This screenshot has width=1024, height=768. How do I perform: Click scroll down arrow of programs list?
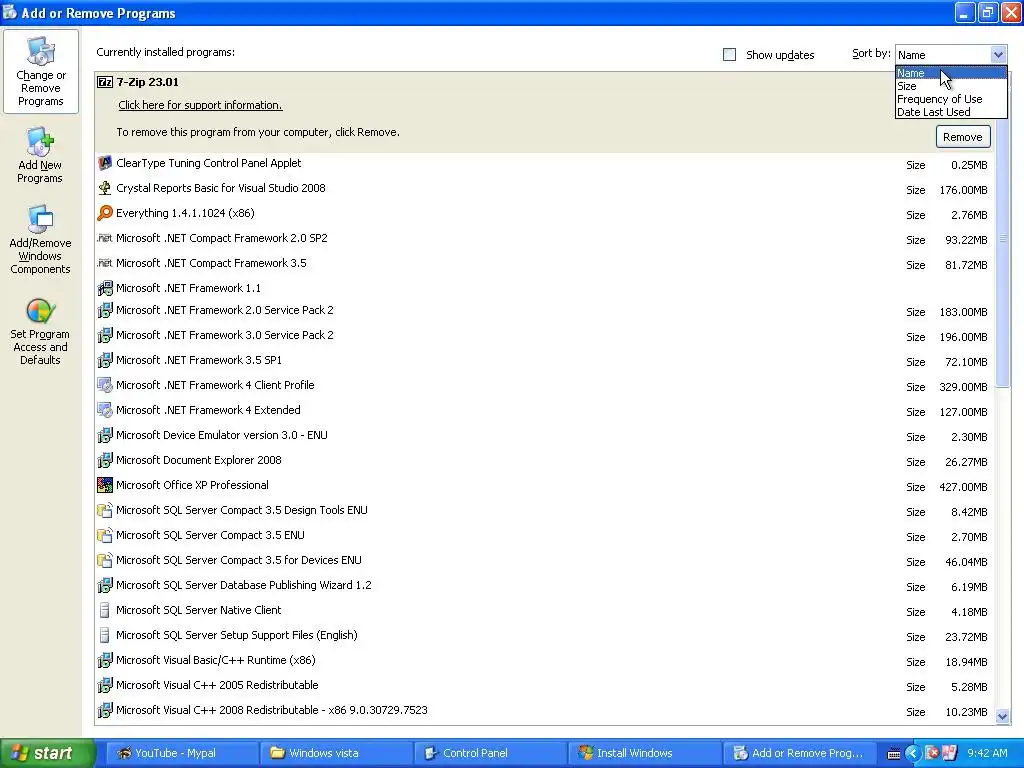(x=1002, y=716)
